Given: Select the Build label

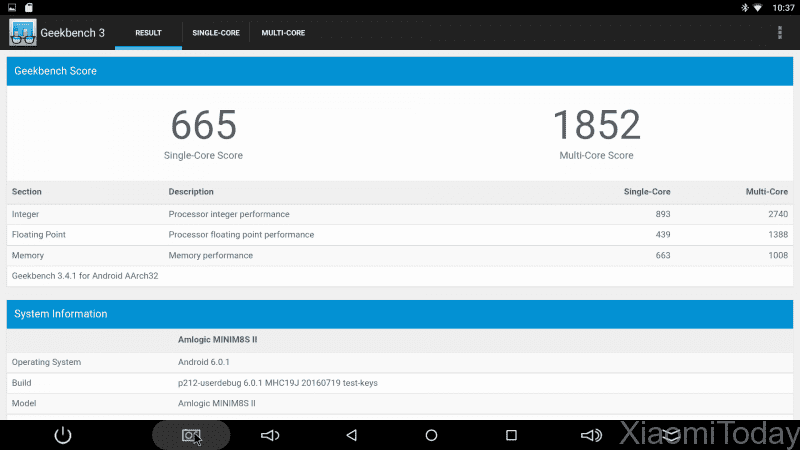Looking at the screenshot, I should [21, 383].
